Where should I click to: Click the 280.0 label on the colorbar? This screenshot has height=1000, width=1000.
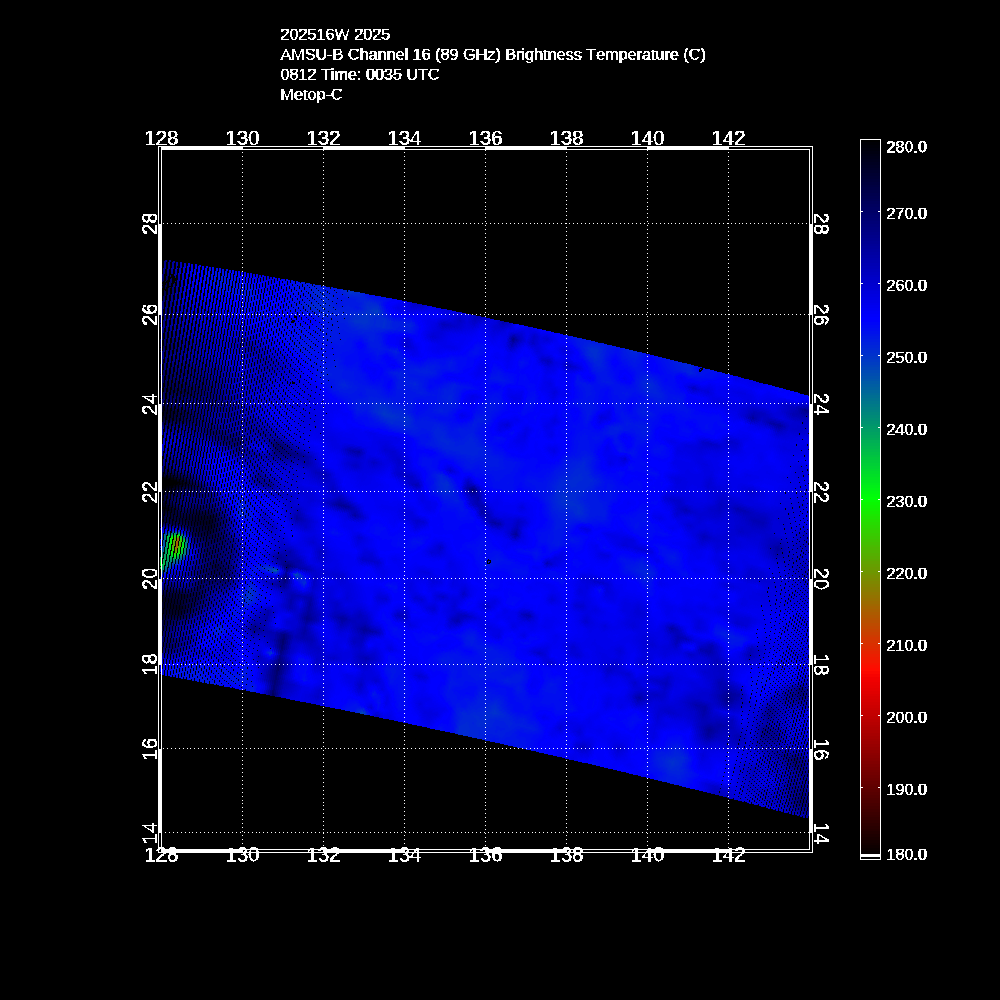click(x=906, y=147)
